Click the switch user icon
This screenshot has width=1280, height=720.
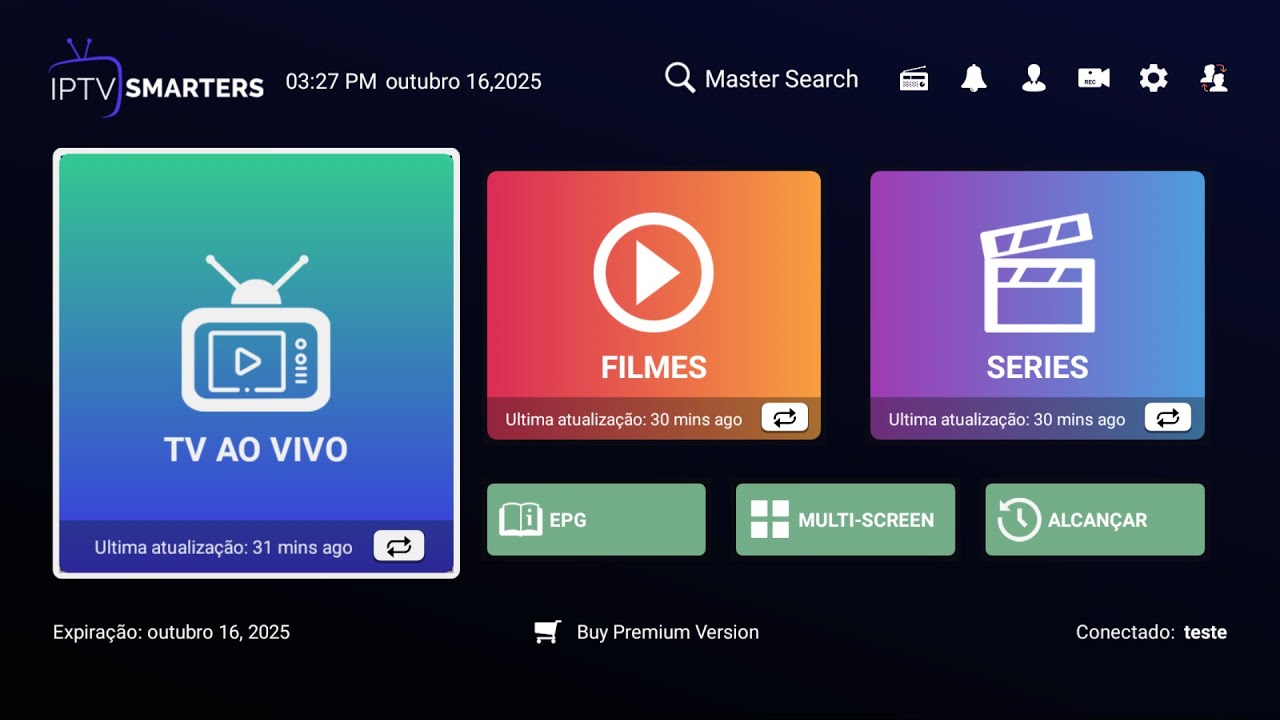coord(1214,78)
